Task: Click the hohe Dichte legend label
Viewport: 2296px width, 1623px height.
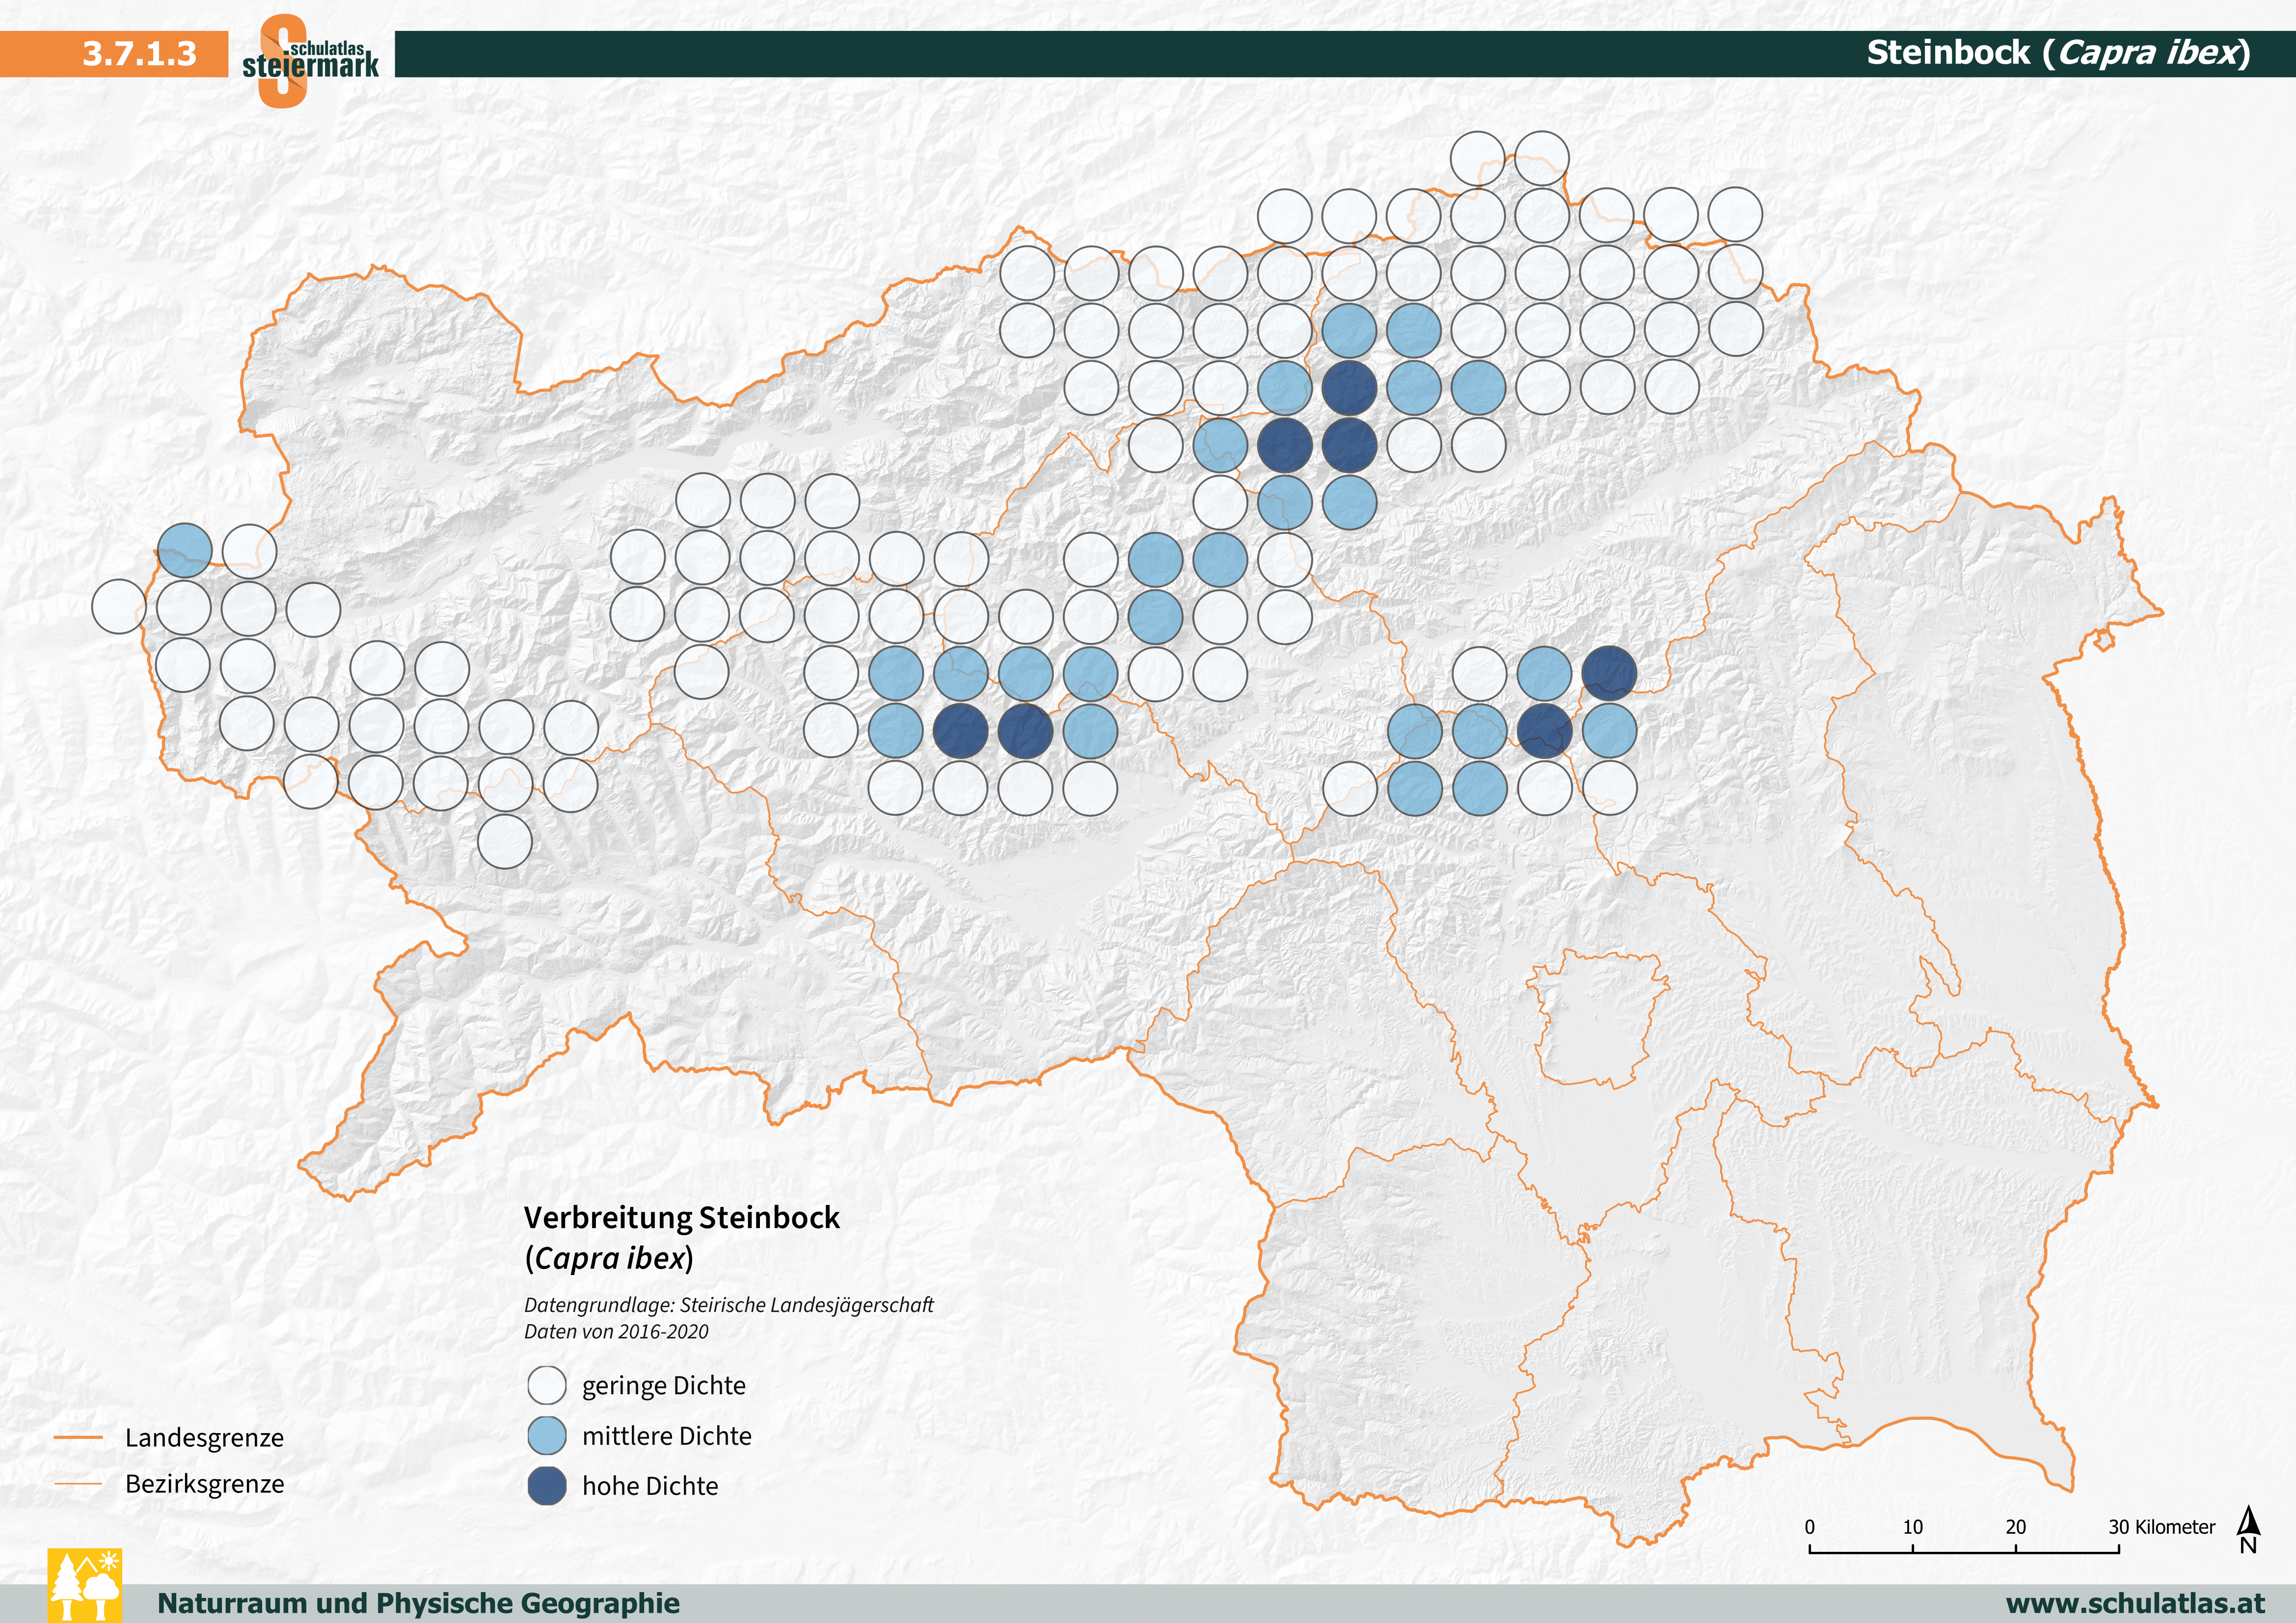Action: [x=650, y=1487]
